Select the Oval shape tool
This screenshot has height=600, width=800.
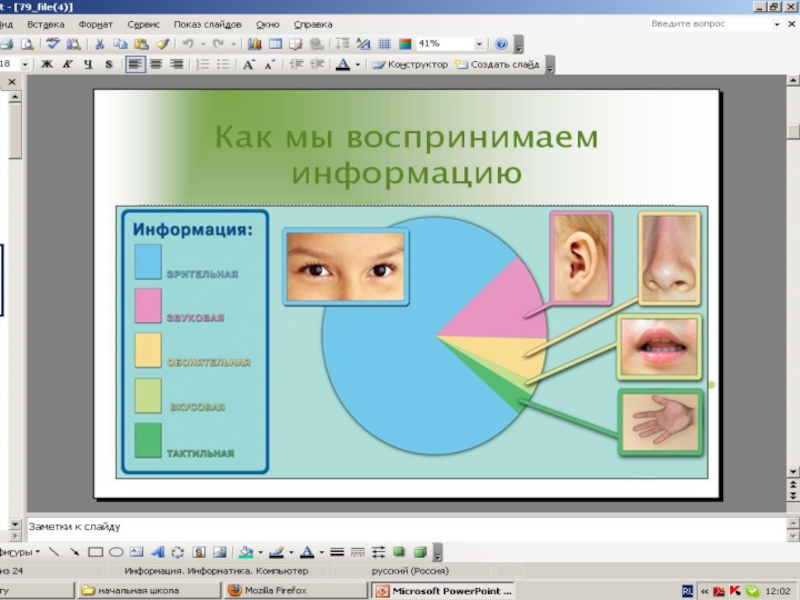point(116,552)
